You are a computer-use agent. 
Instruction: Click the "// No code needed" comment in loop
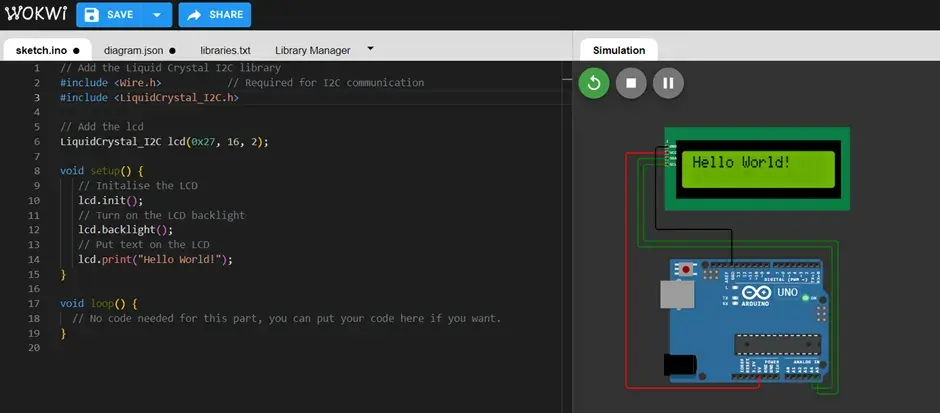pos(287,318)
